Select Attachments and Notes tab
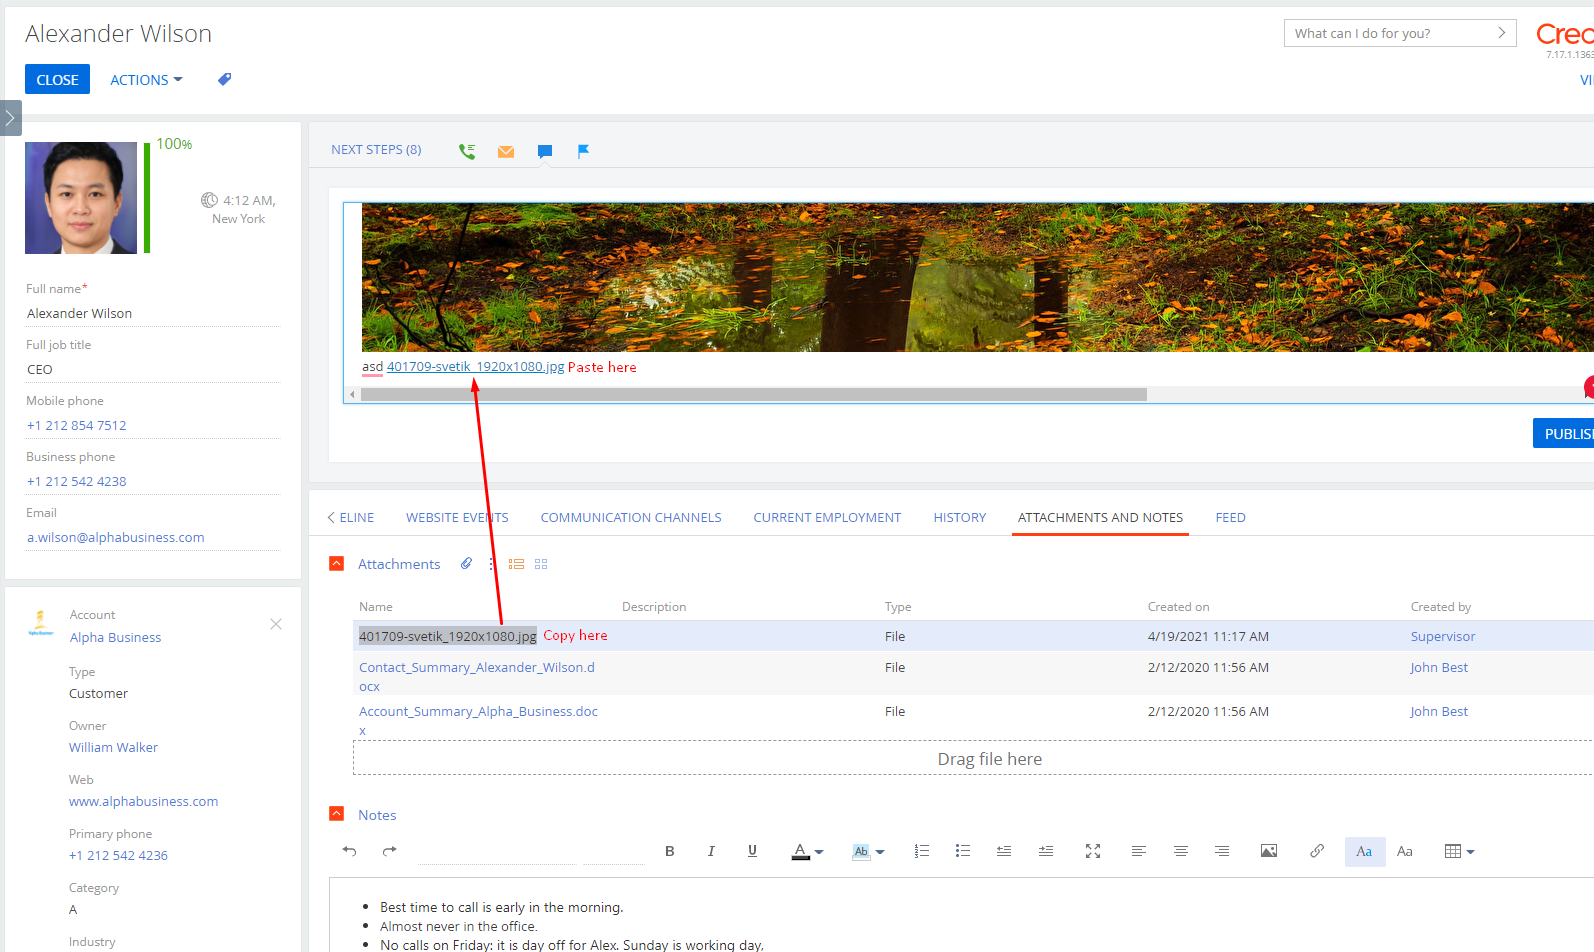Viewport: 1594px width, 952px height. tap(1100, 518)
